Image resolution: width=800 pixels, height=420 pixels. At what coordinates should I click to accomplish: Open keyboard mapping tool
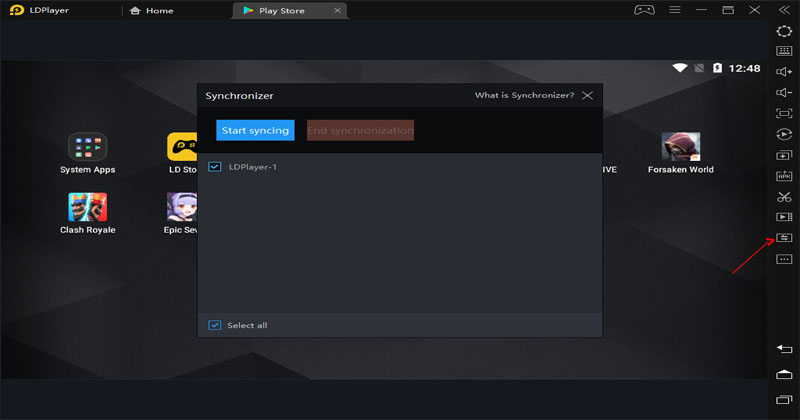pos(784,51)
